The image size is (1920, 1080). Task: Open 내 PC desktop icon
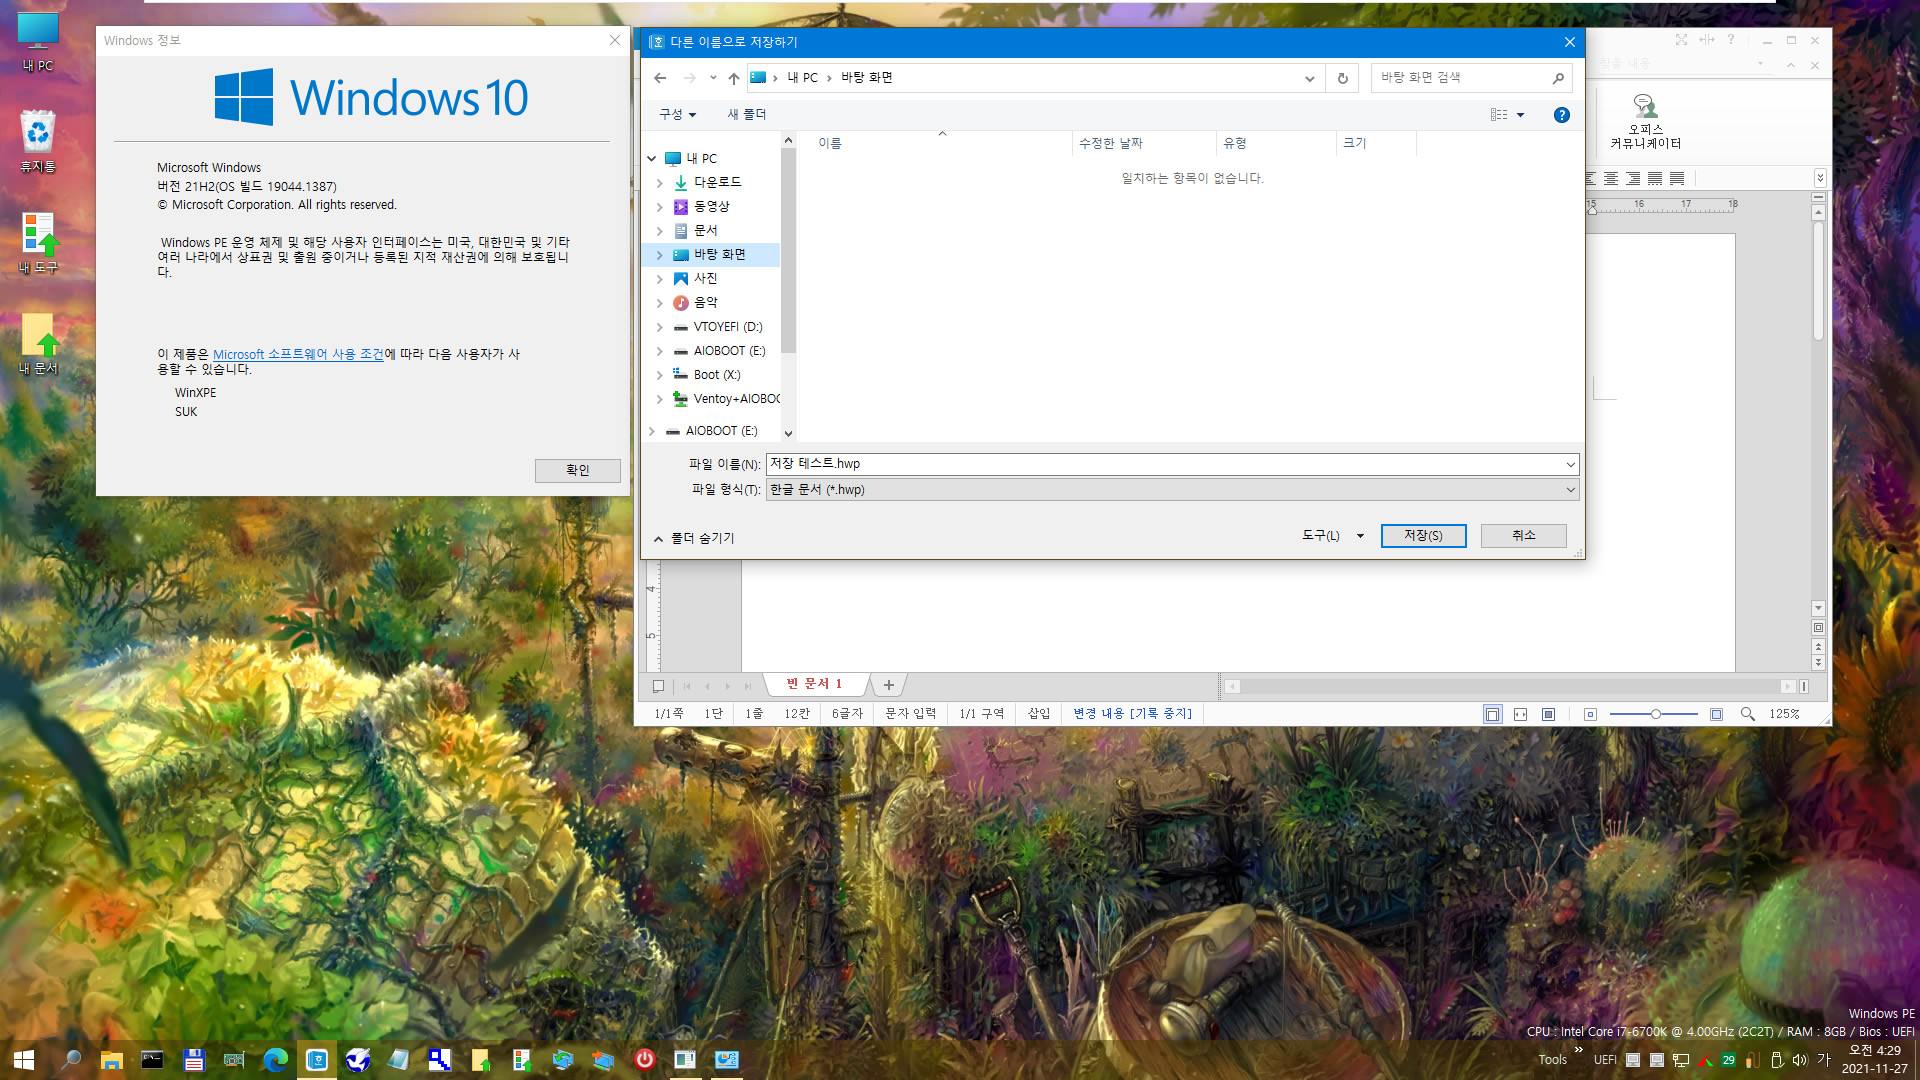pos(38,42)
